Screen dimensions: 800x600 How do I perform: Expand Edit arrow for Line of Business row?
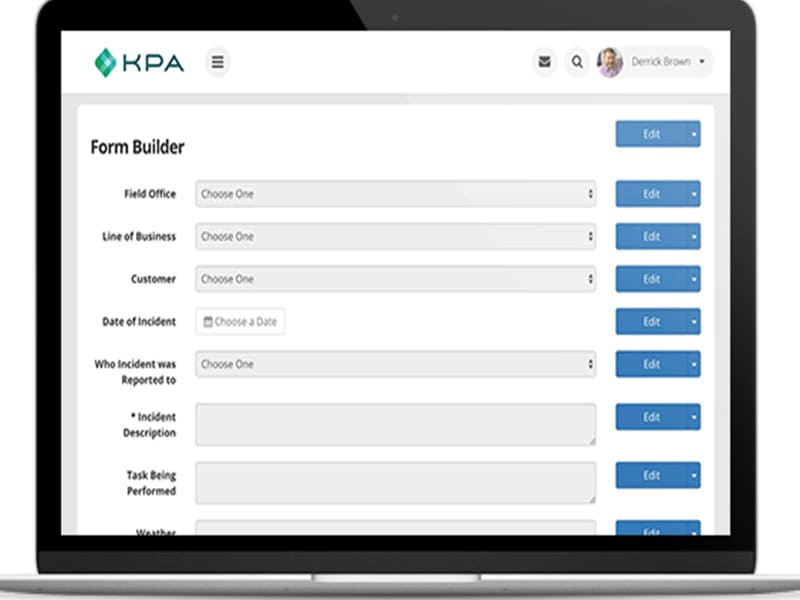coord(694,236)
